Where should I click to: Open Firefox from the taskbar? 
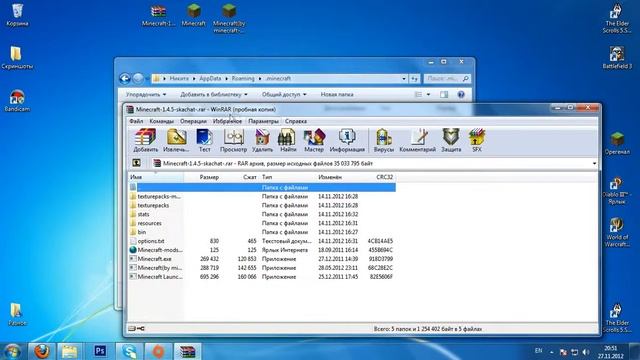click(x=42, y=351)
